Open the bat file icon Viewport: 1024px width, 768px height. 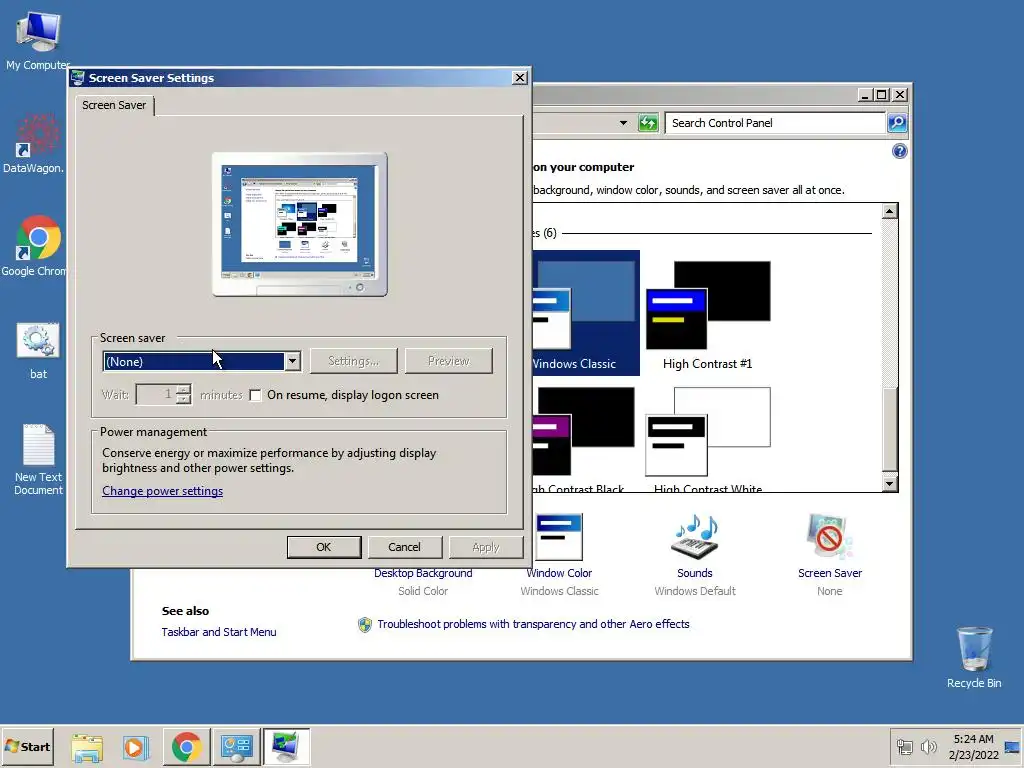tap(38, 351)
